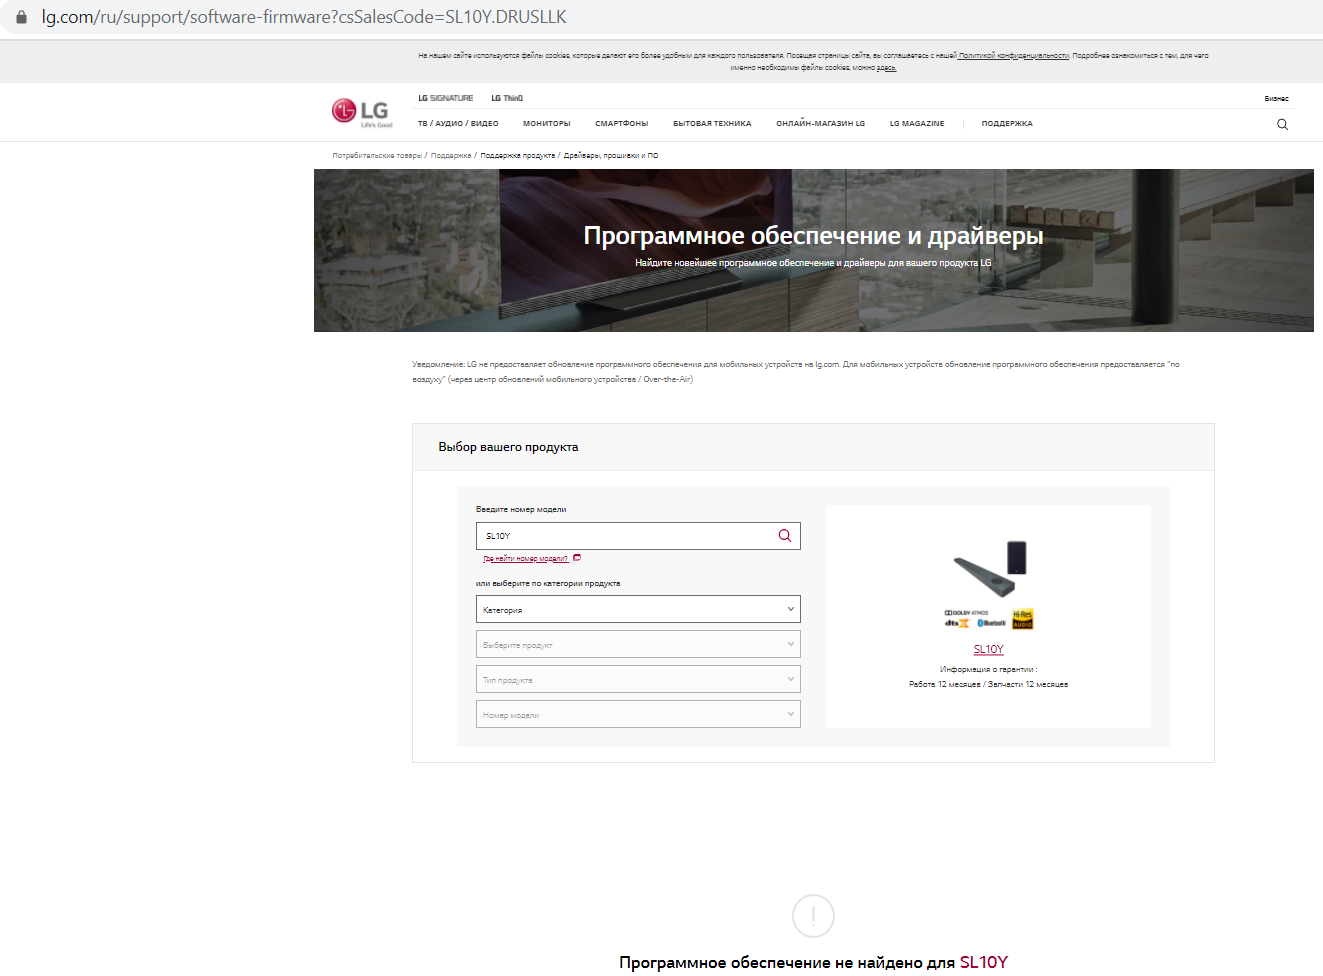The height and width of the screenshot is (976, 1323).
Task: Open the ПОДДЕРЖКА menu item
Action: (x=1007, y=124)
